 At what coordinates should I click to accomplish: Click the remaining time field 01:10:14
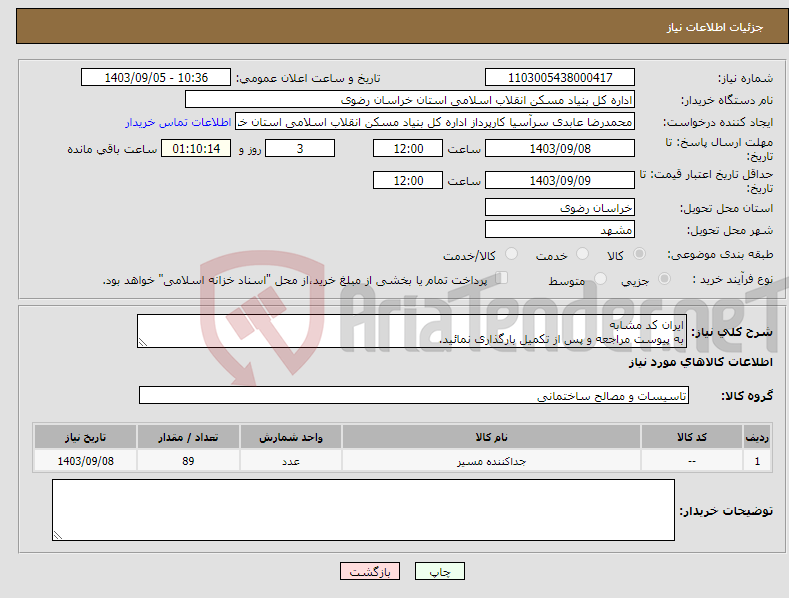coord(196,148)
